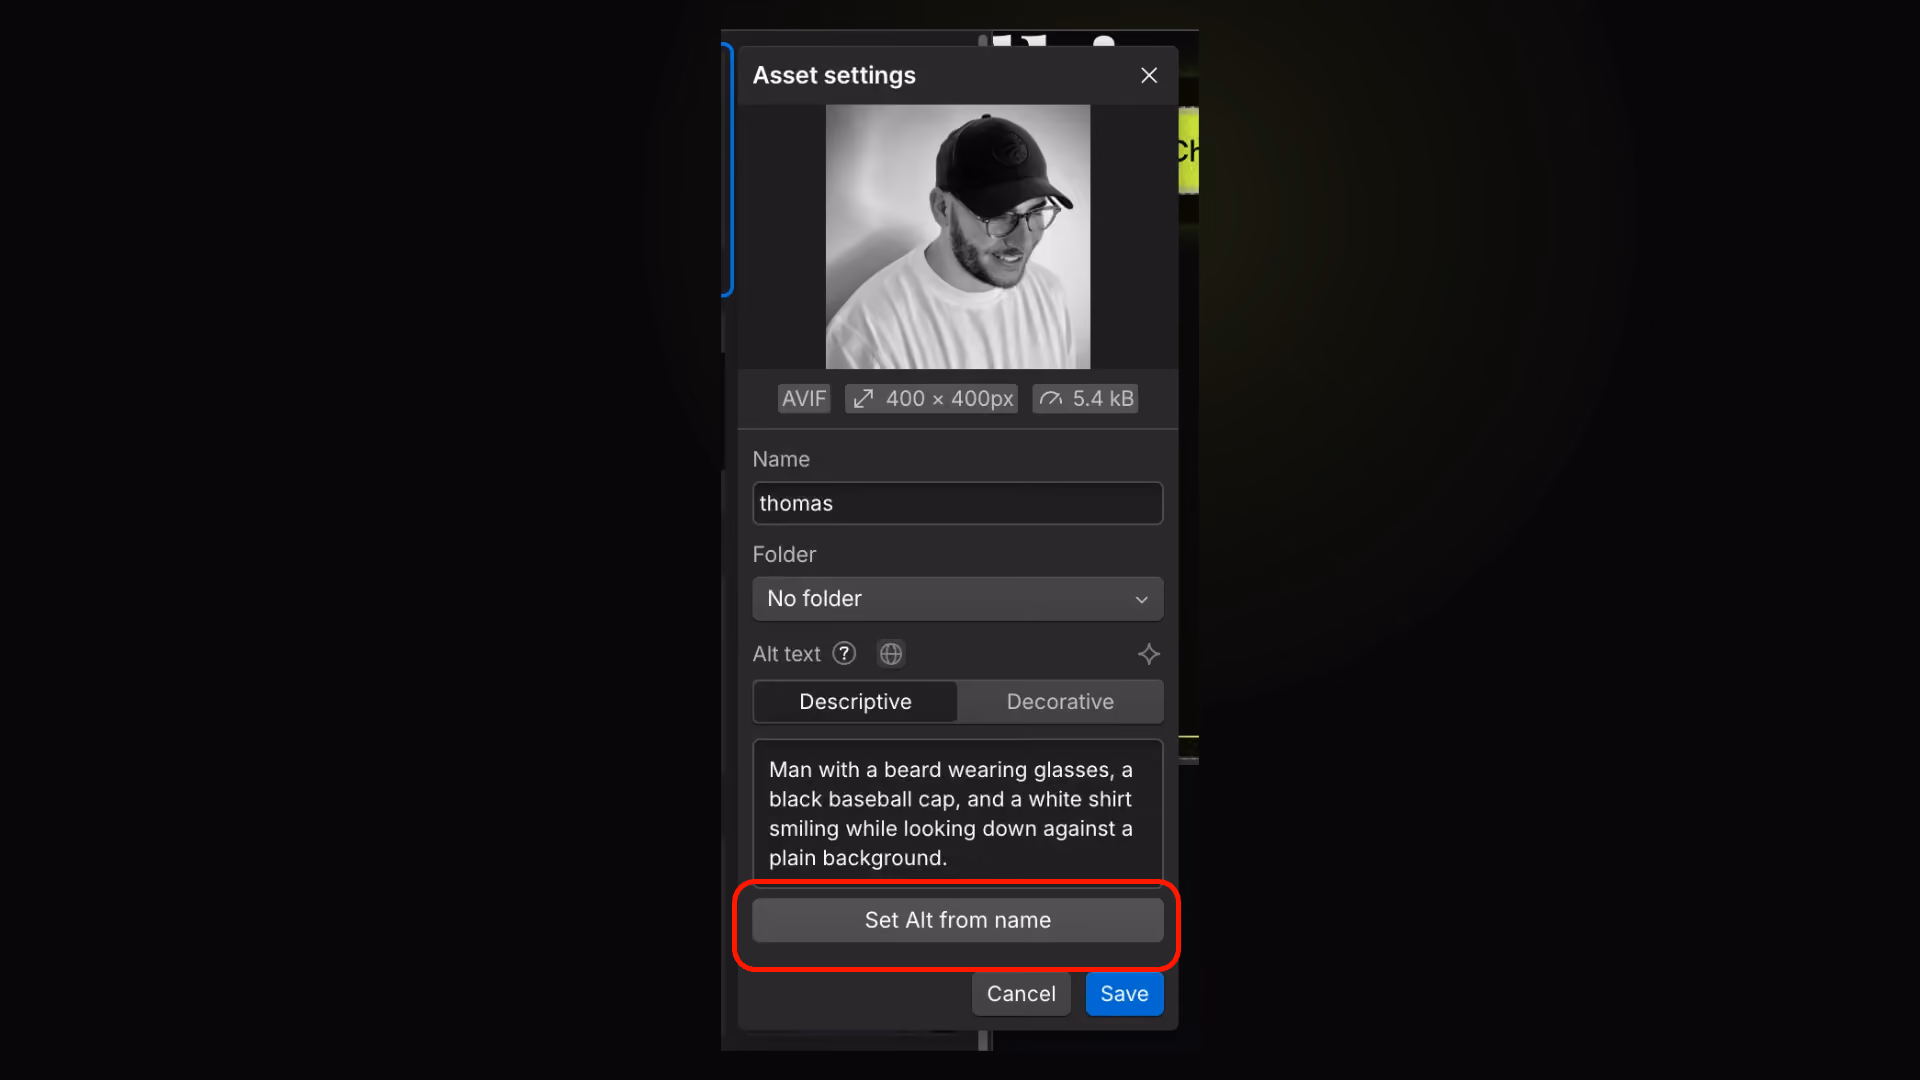Select the 5.4 kB file size badge

[x=1086, y=399]
